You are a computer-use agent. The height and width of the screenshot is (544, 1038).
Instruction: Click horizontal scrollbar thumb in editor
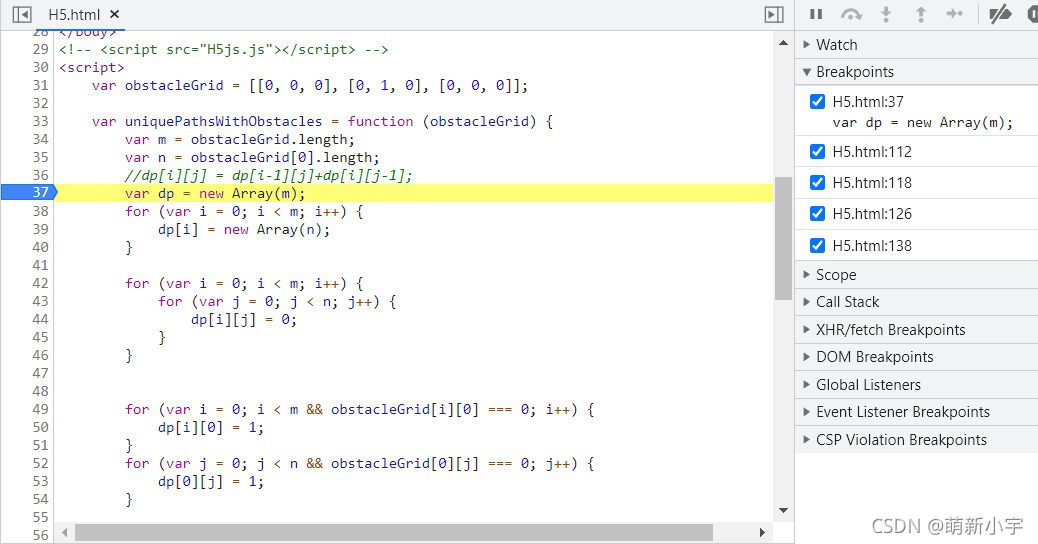tap(393, 532)
